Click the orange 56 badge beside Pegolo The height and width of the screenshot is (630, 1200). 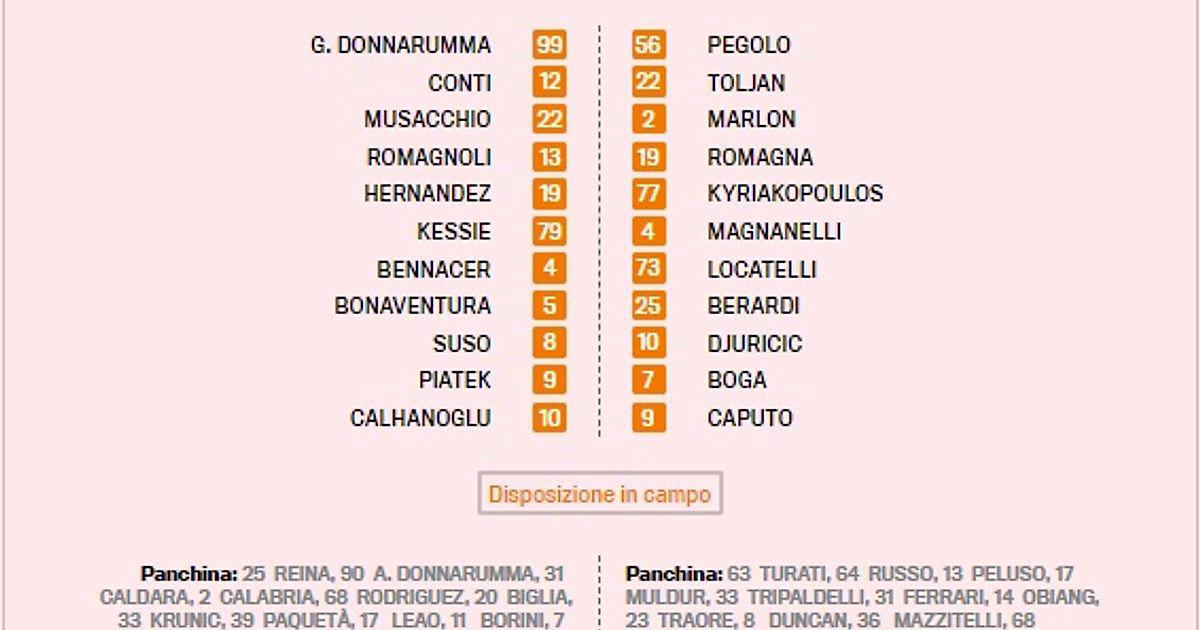(x=648, y=45)
